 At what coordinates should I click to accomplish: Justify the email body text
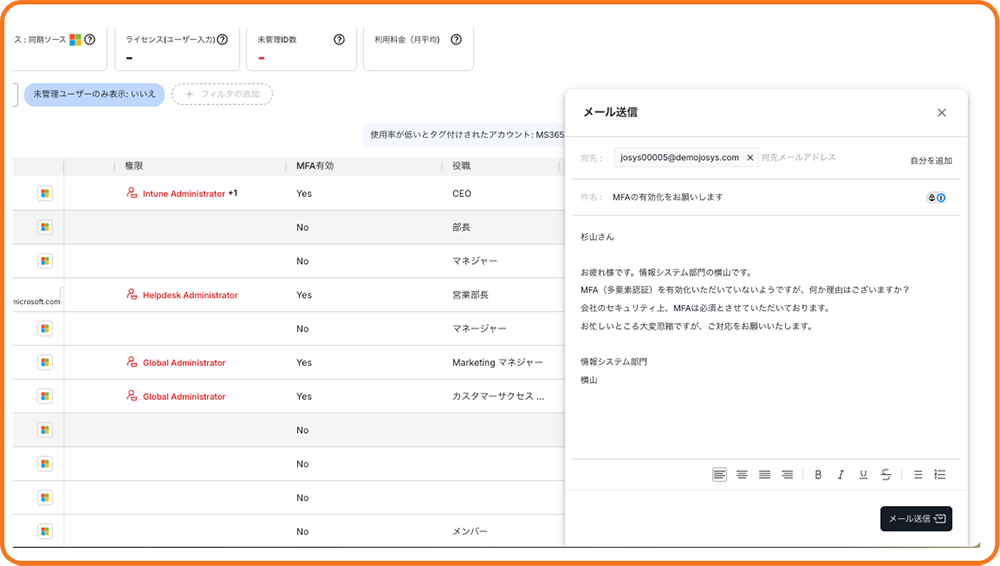(x=765, y=475)
